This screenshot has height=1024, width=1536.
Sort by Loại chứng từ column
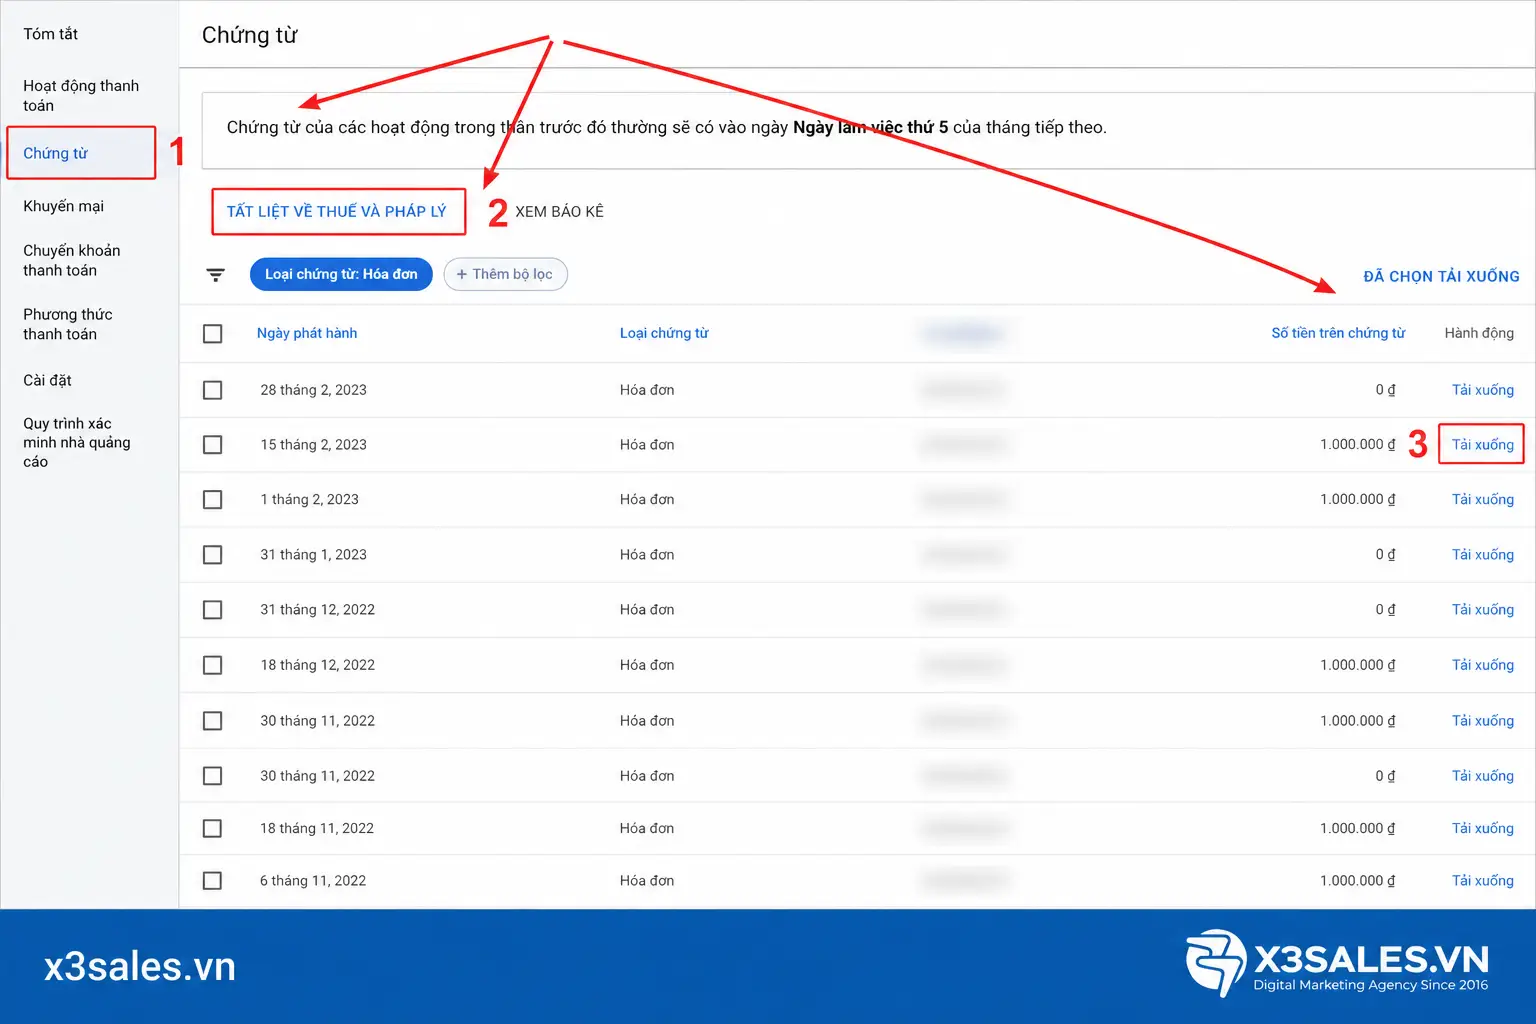[664, 333]
